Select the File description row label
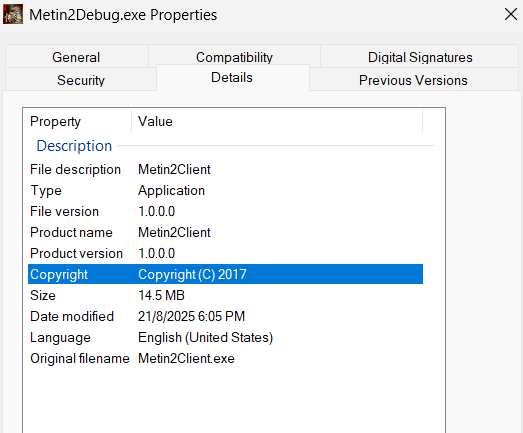The width and height of the screenshot is (523, 433). (x=75, y=169)
